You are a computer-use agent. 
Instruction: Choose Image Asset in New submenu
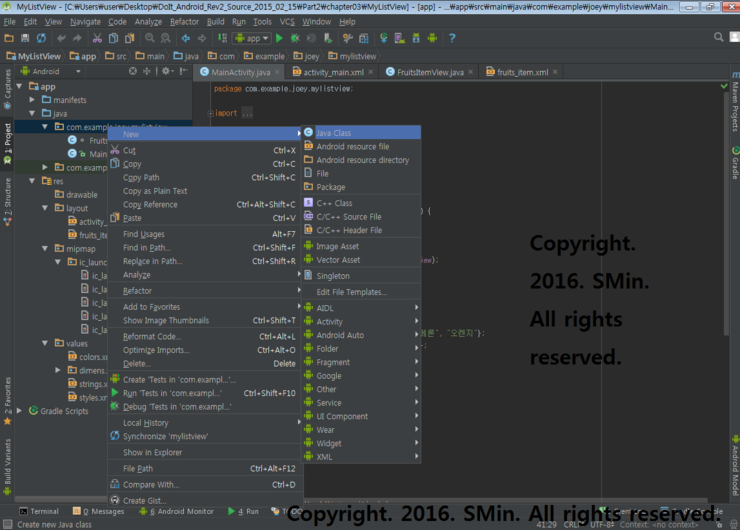[361, 246]
